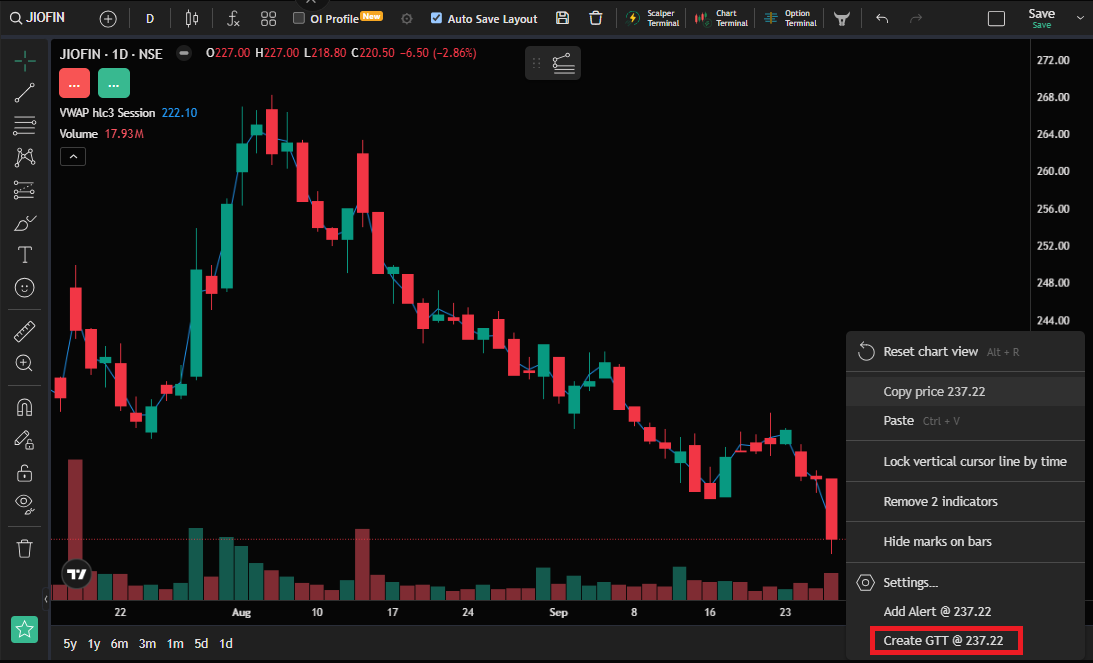Screen dimensions: 1093x663
Task: Select the forecasting position tool
Action: [25, 190]
